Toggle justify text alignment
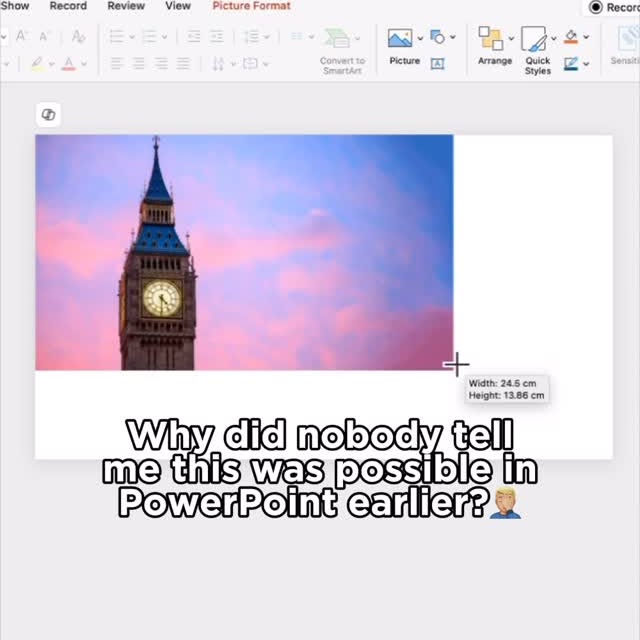Screen dimensions: 640x640 (x=183, y=63)
